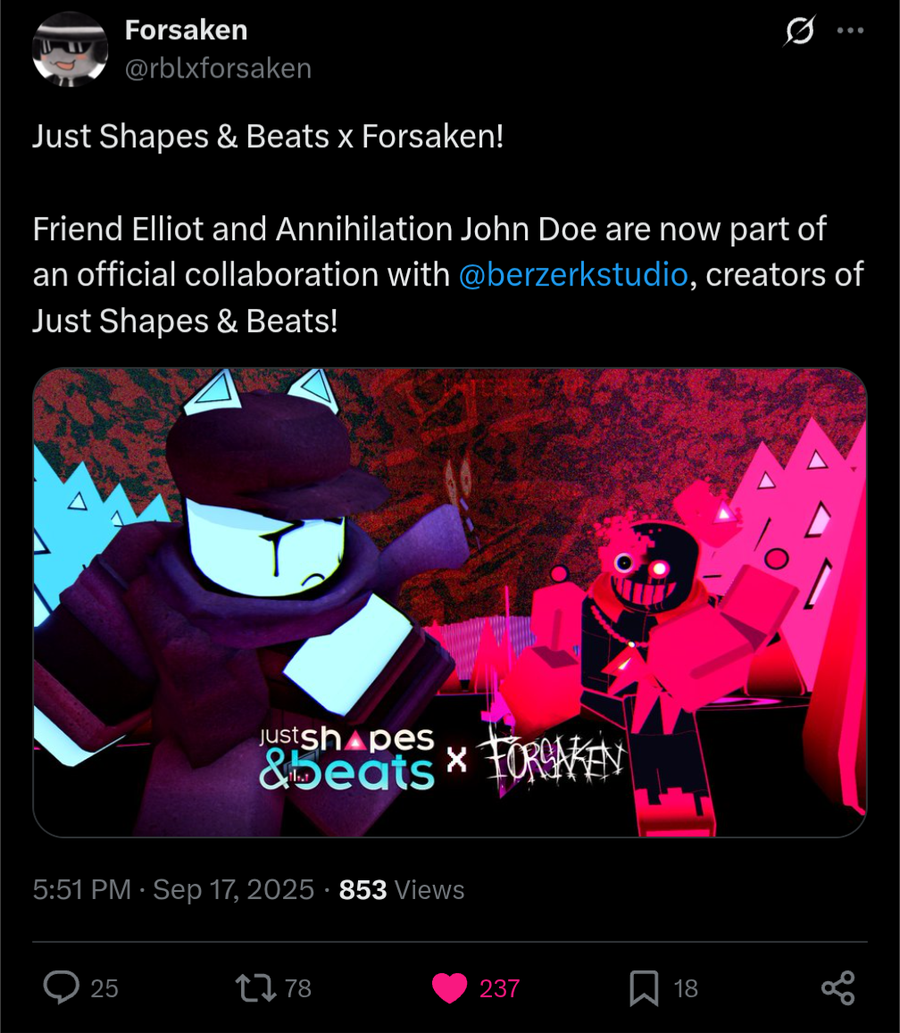
Task: Click the 237 likes count
Action: pyautogui.click(x=499, y=988)
